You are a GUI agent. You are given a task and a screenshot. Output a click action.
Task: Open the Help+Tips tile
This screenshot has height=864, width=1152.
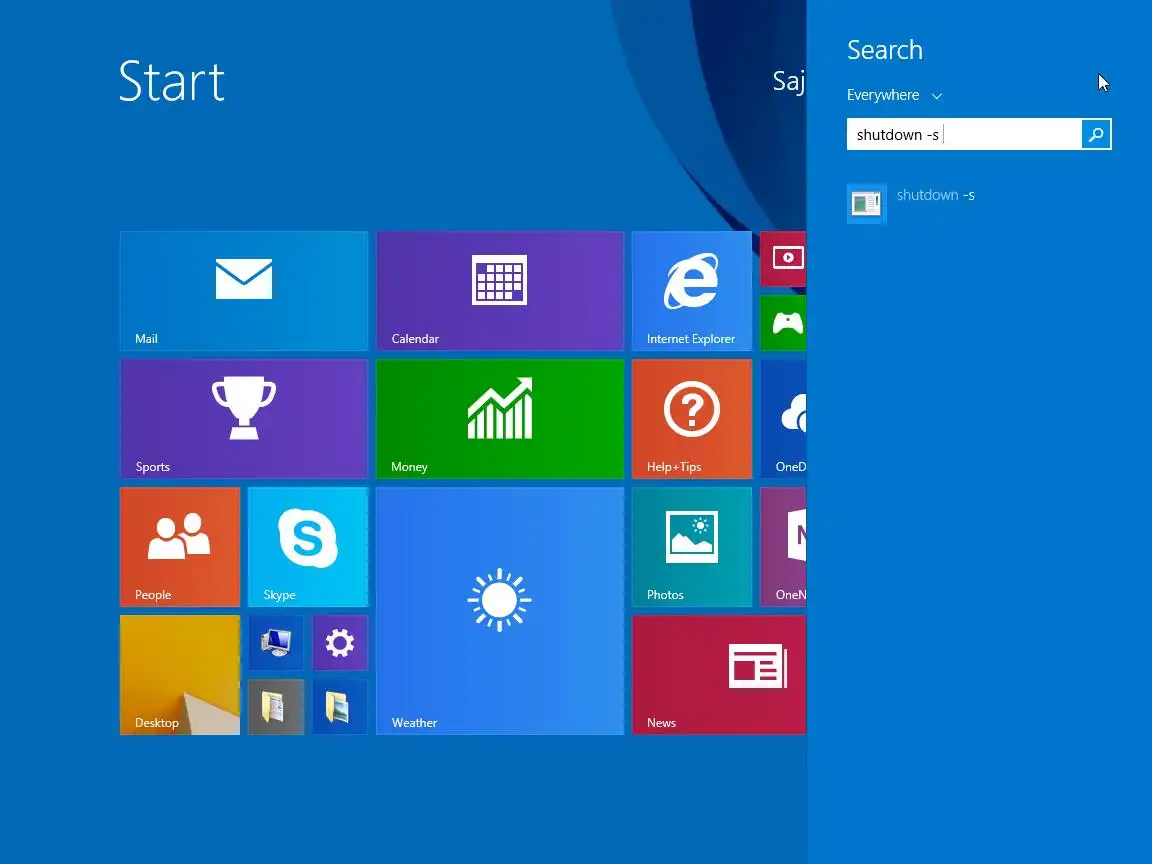(x=691, y=419)
